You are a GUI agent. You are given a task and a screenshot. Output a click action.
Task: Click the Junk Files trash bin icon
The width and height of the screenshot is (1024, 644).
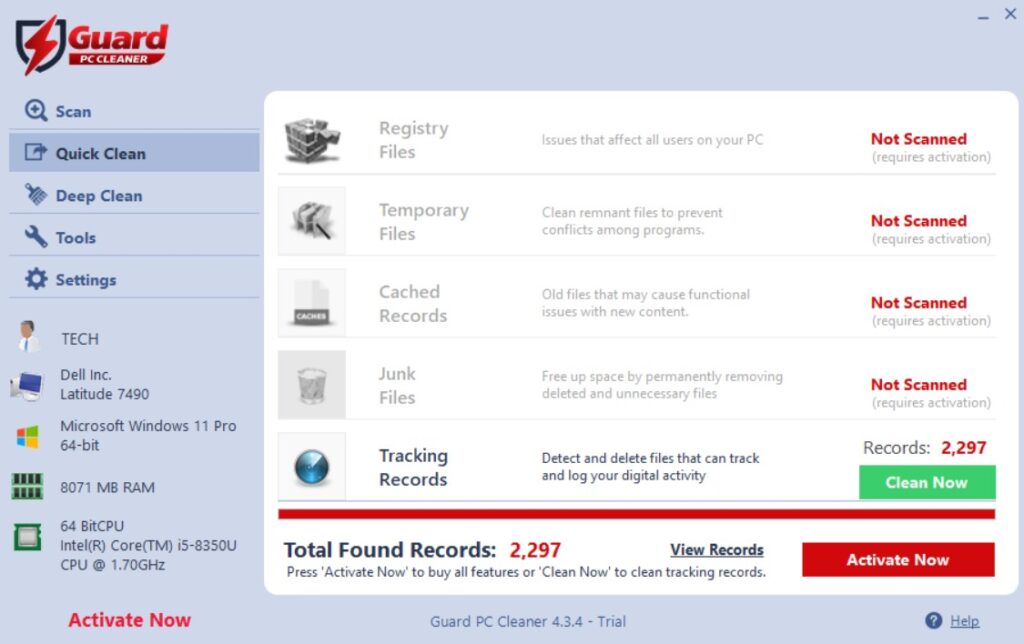click(312, 385)
